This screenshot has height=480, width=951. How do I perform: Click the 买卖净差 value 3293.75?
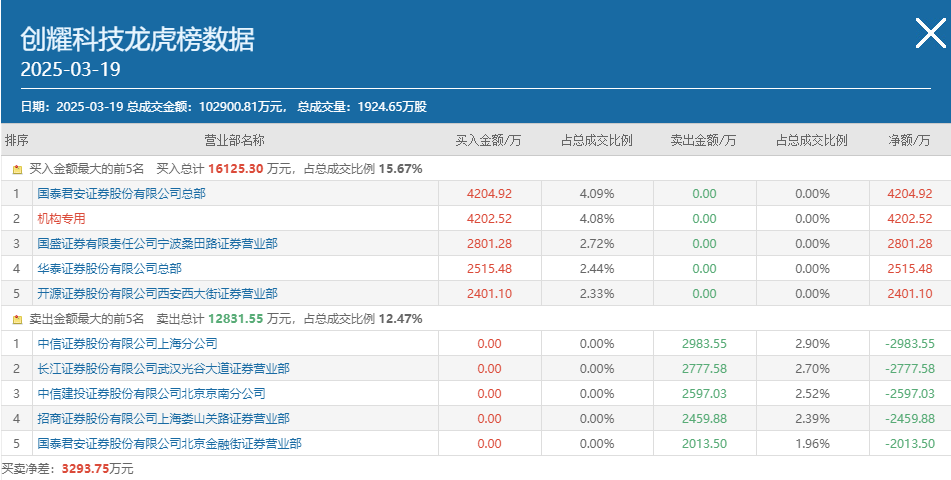[x=84, y=469]
